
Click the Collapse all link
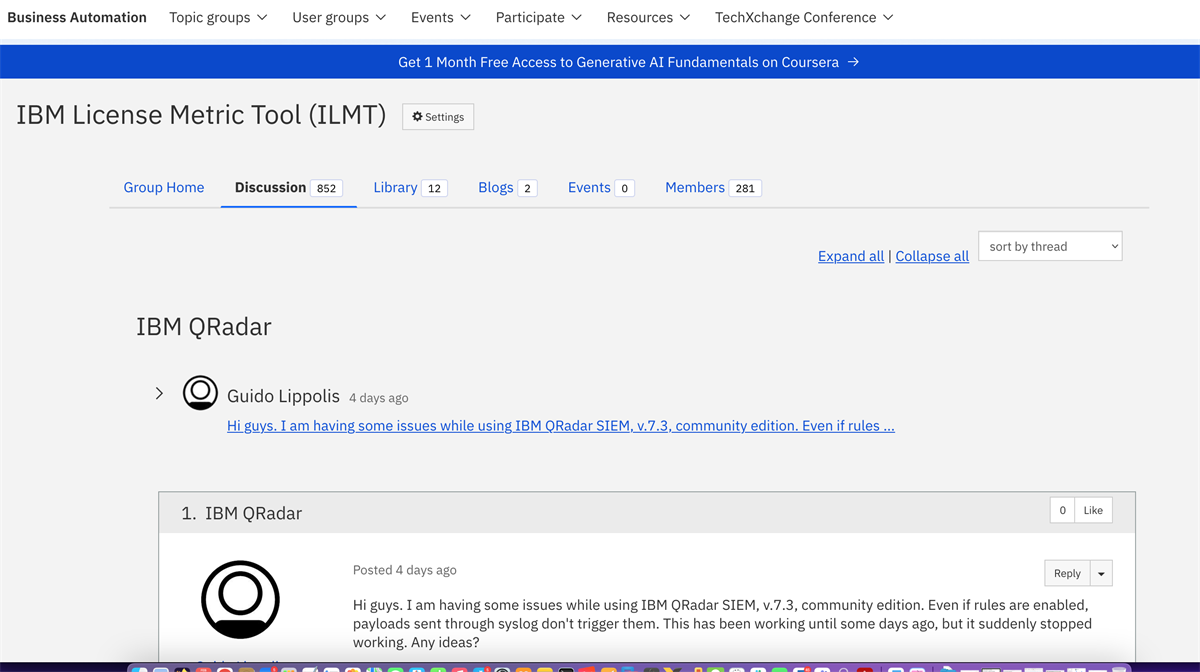931,256
